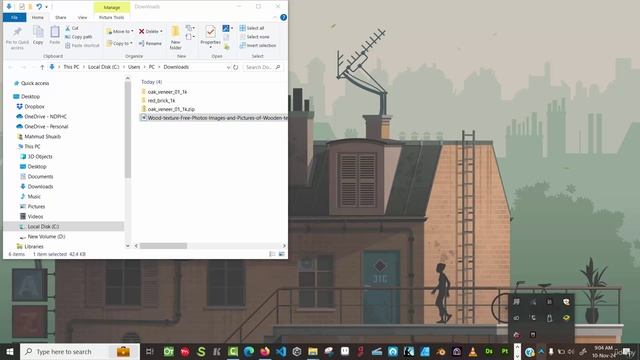The height and width of the screenshot is (360, 640).
Task: Click the File Explorer taskbar icon
Action: tap(313, 351)
